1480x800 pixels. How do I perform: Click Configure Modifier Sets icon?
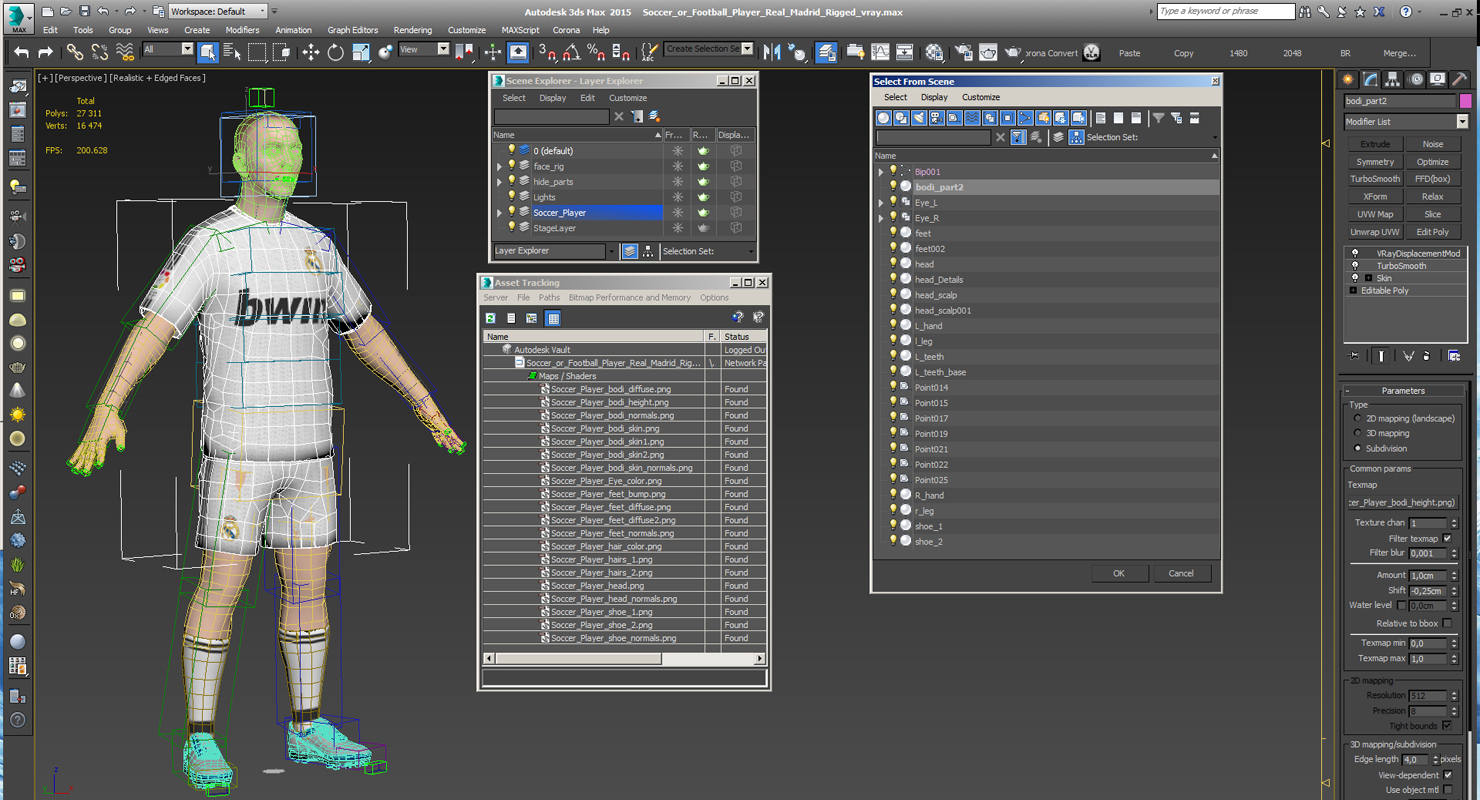tap(1454, 355)
